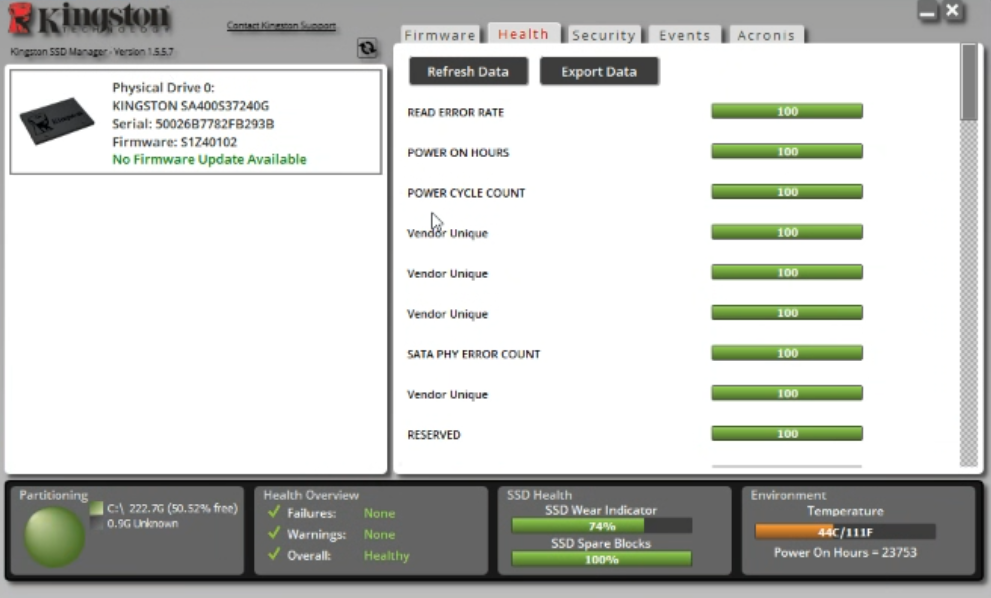991x598 pixels.
Task: Click the POWER CYCLE COUNT label
Action: (466, 193)
